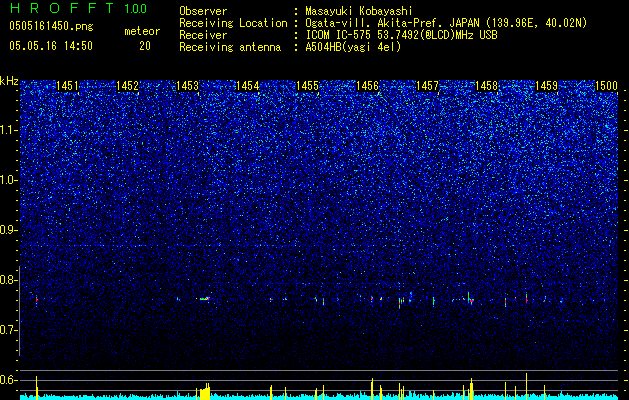Click the meteor count value 20
Image resolution: width=629 pixels, height=400 pixels.
(x=145, y=46)
